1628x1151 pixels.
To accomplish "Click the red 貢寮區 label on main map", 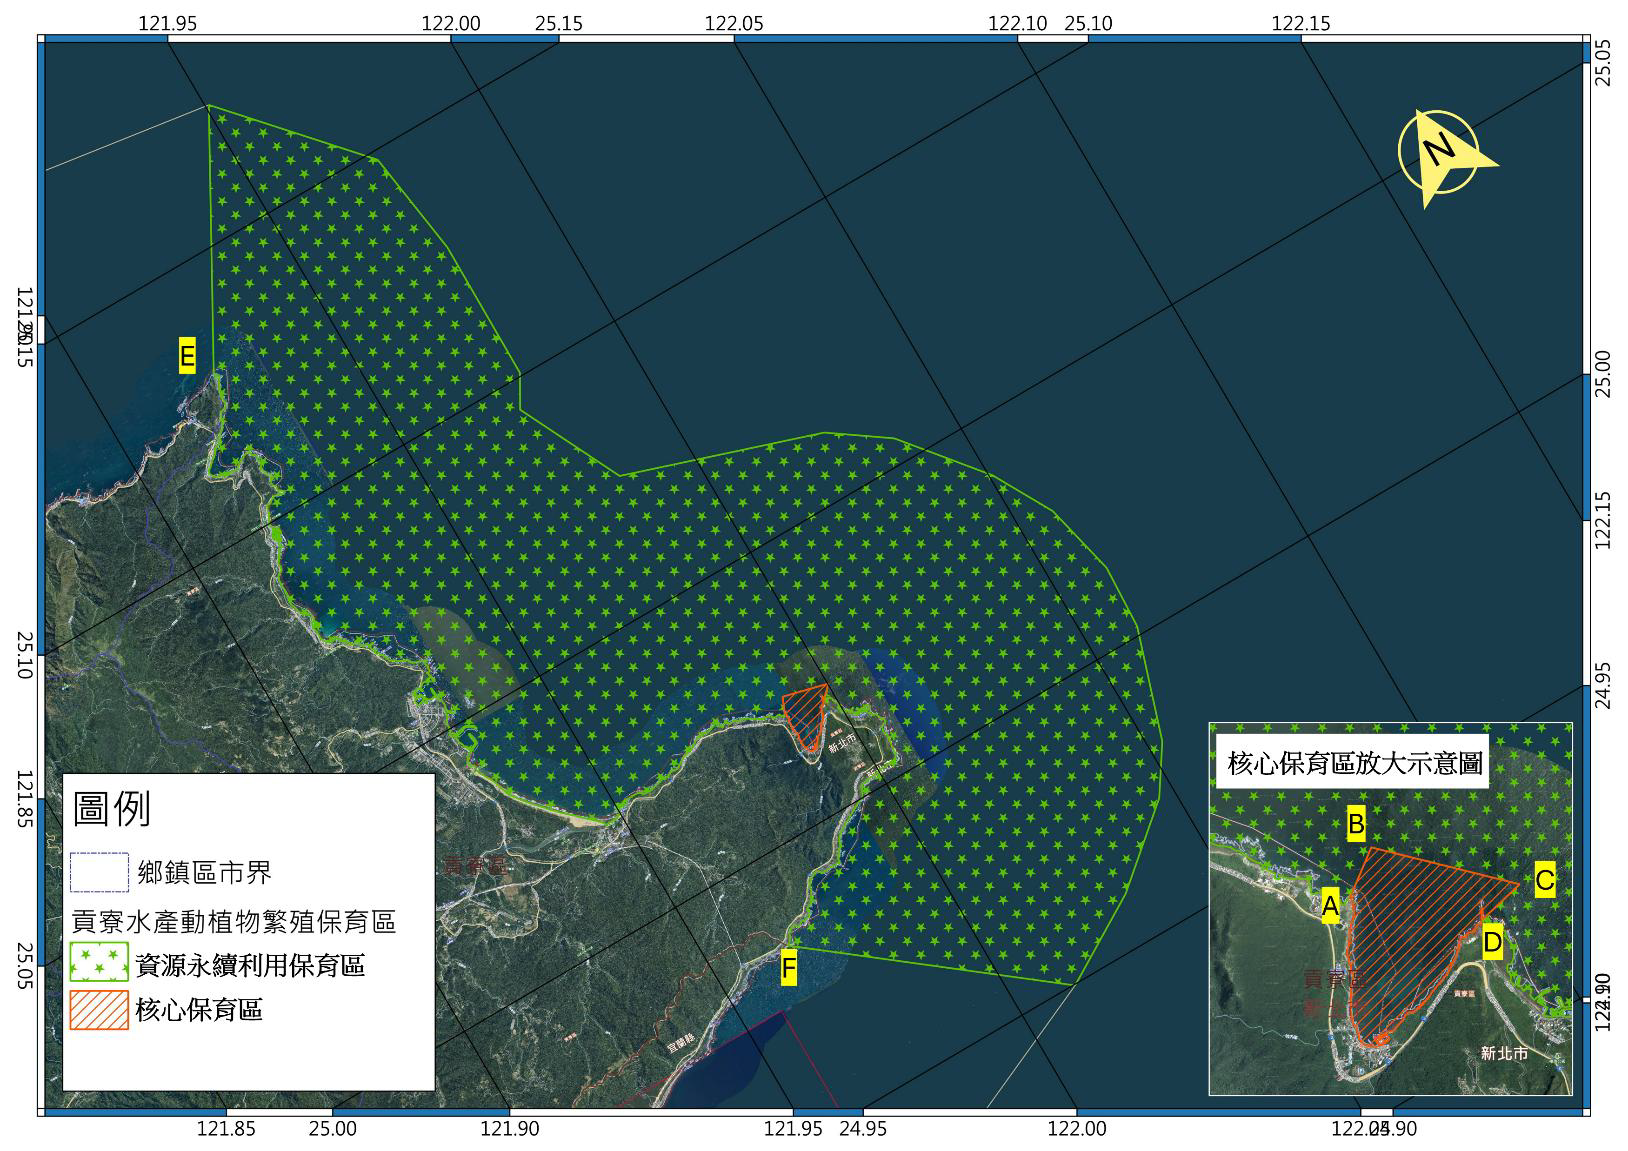I will click(476, 866).
